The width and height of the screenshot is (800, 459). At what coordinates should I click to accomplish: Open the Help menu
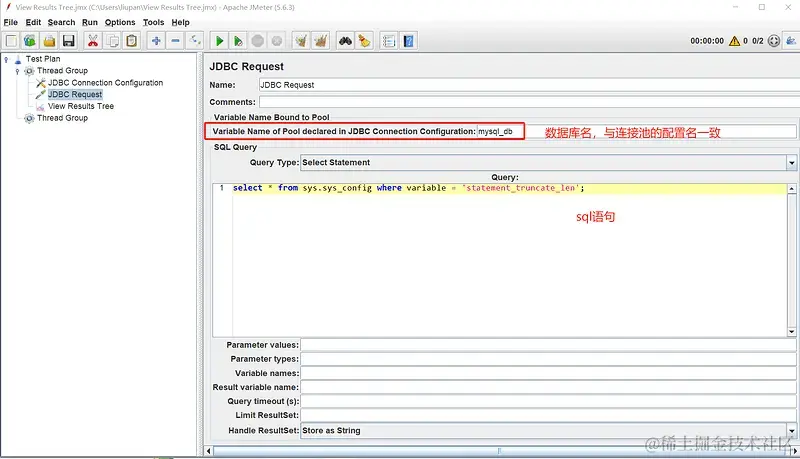point(180,22)
